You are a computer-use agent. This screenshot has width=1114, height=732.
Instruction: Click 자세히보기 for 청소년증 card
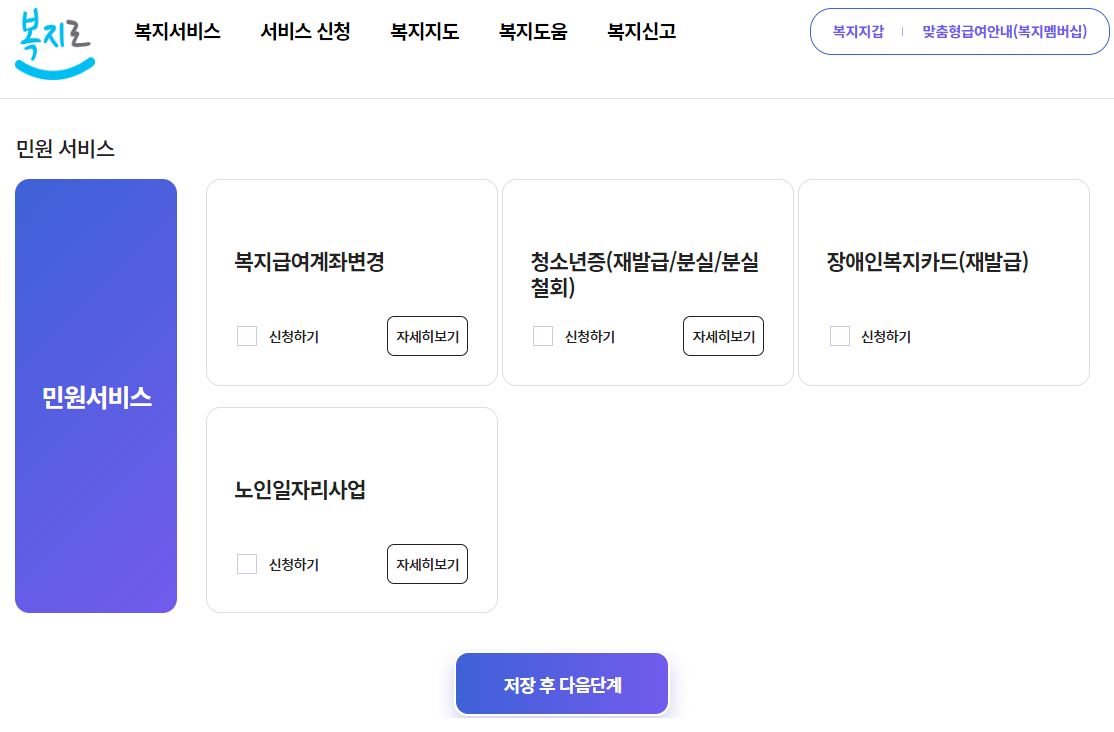[723, 336]
